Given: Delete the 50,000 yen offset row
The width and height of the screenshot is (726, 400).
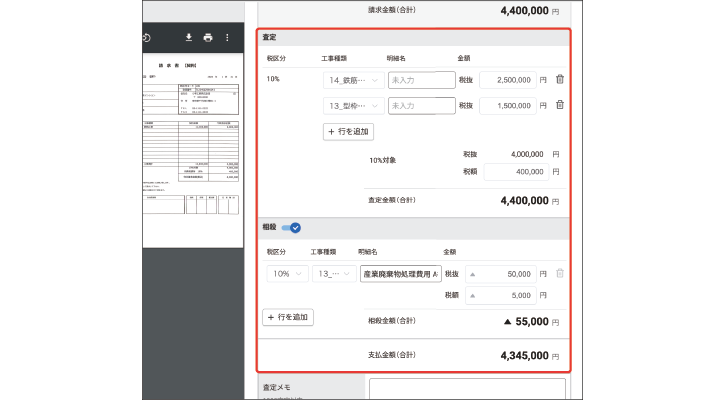Looking at the screenshot, I should click(x=560, y=273).
